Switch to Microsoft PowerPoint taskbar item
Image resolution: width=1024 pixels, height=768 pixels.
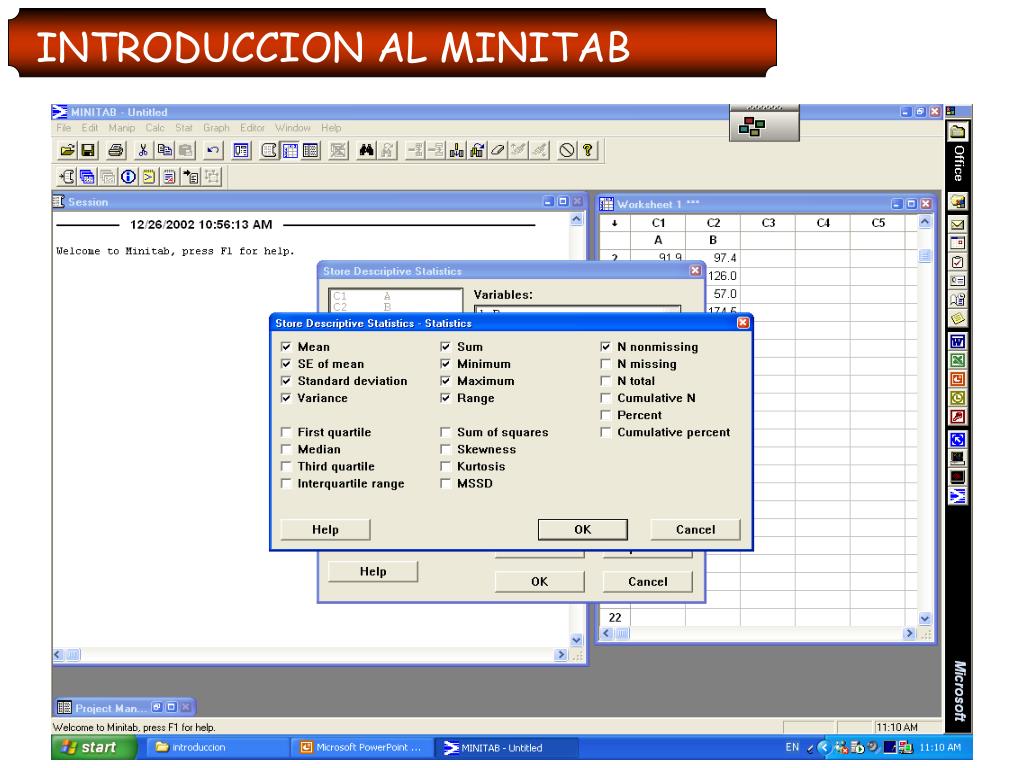tap(361, 747)
